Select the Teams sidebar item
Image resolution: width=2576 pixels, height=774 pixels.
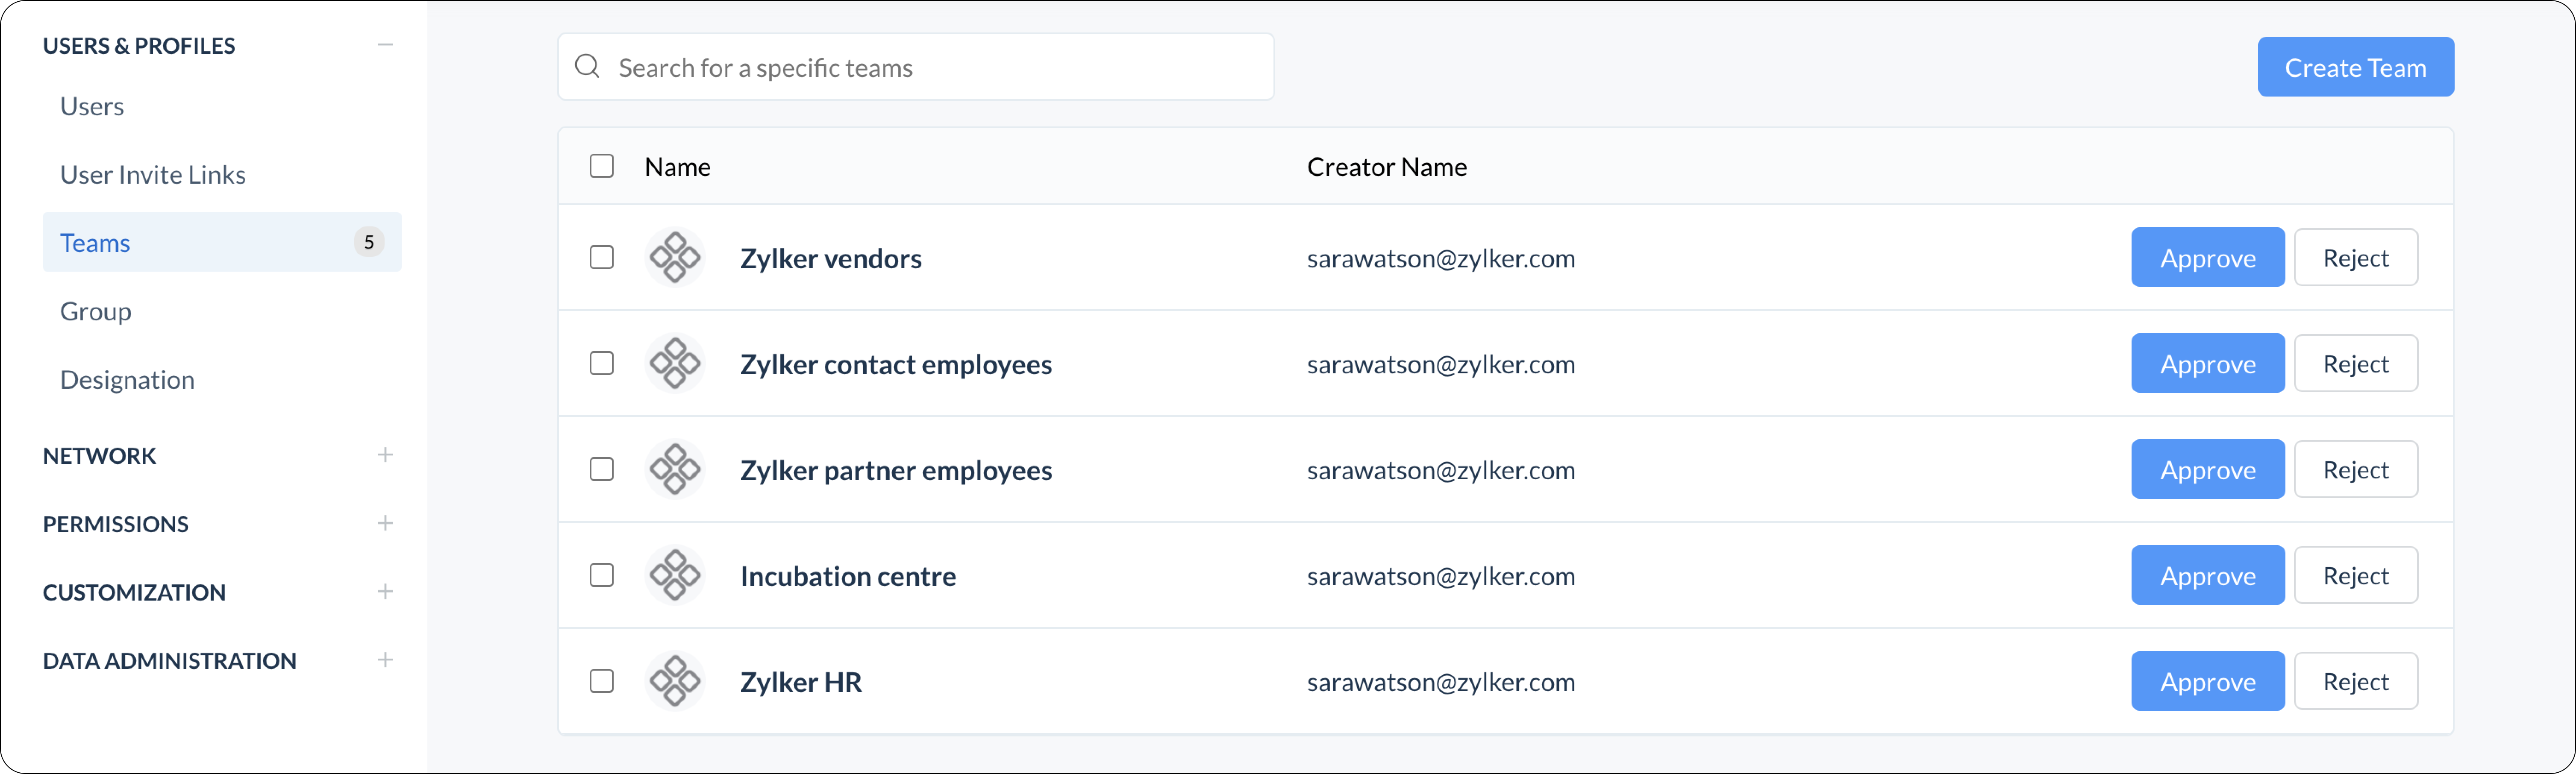tap(222, 242)
